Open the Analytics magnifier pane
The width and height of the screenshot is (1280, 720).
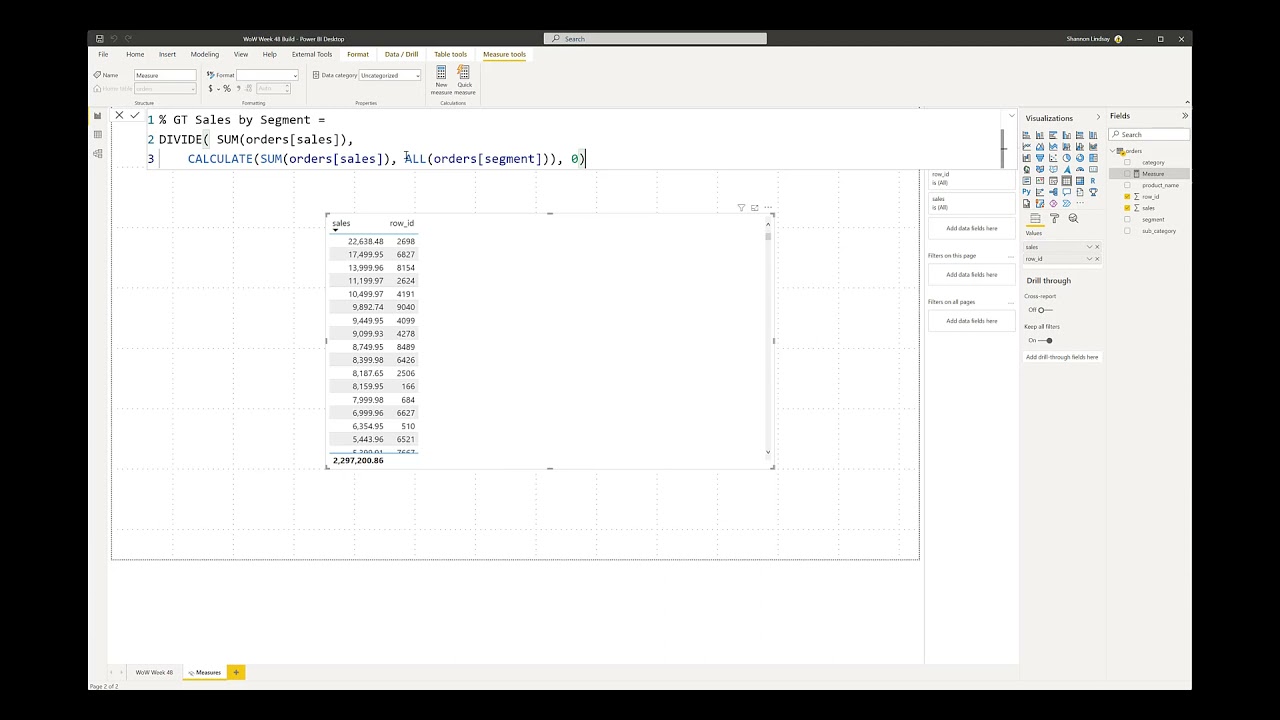pos(1073,218)
